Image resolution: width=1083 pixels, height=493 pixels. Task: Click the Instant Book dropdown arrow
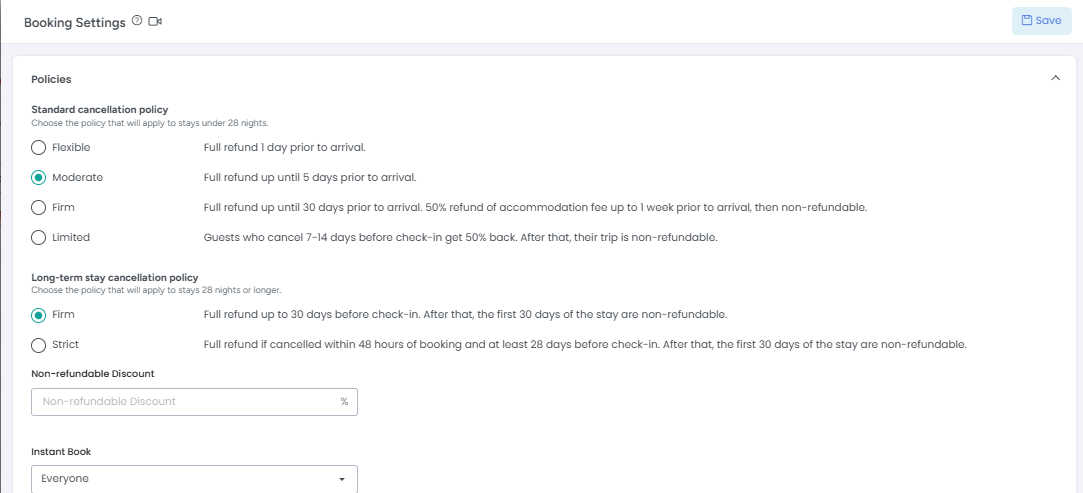[x=342, y=479]
